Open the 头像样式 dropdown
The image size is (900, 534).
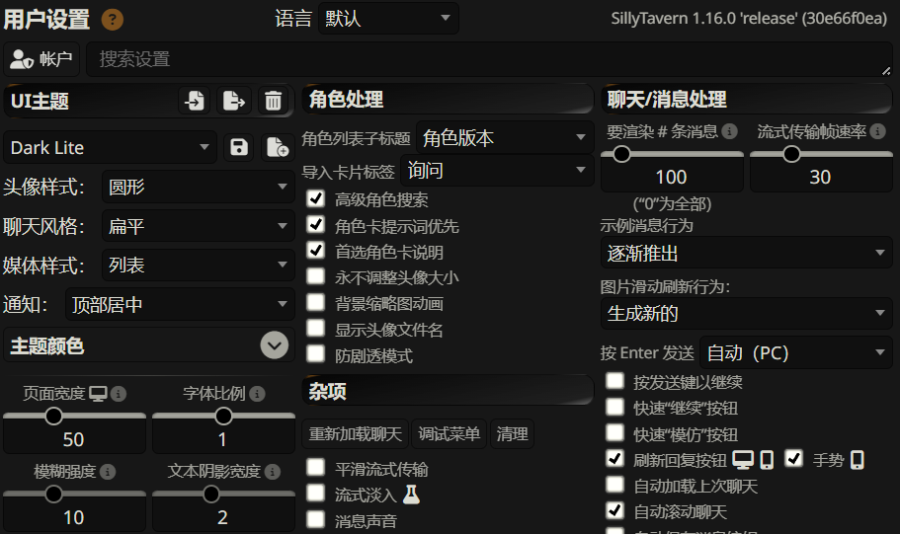(x=197, y=187)
